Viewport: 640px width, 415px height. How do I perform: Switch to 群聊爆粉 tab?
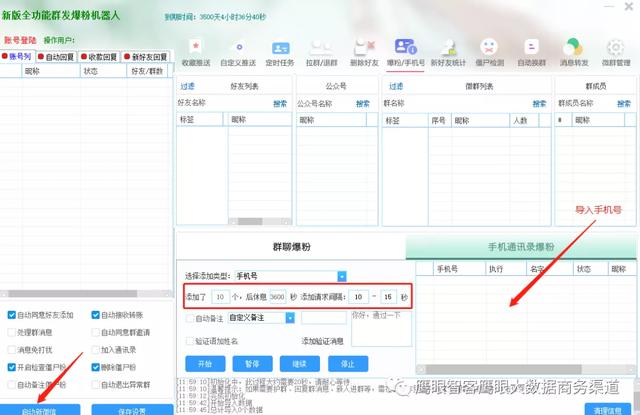pos(291,247)
